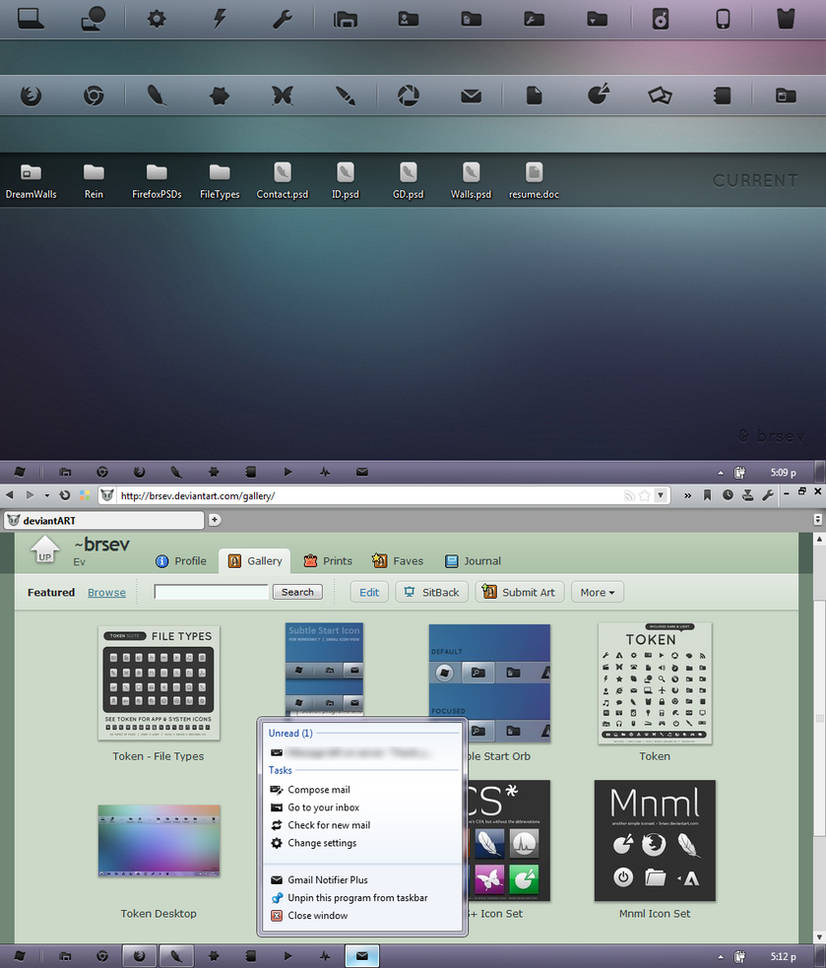Open the pie chart icon in the dock

coord(598,94)
